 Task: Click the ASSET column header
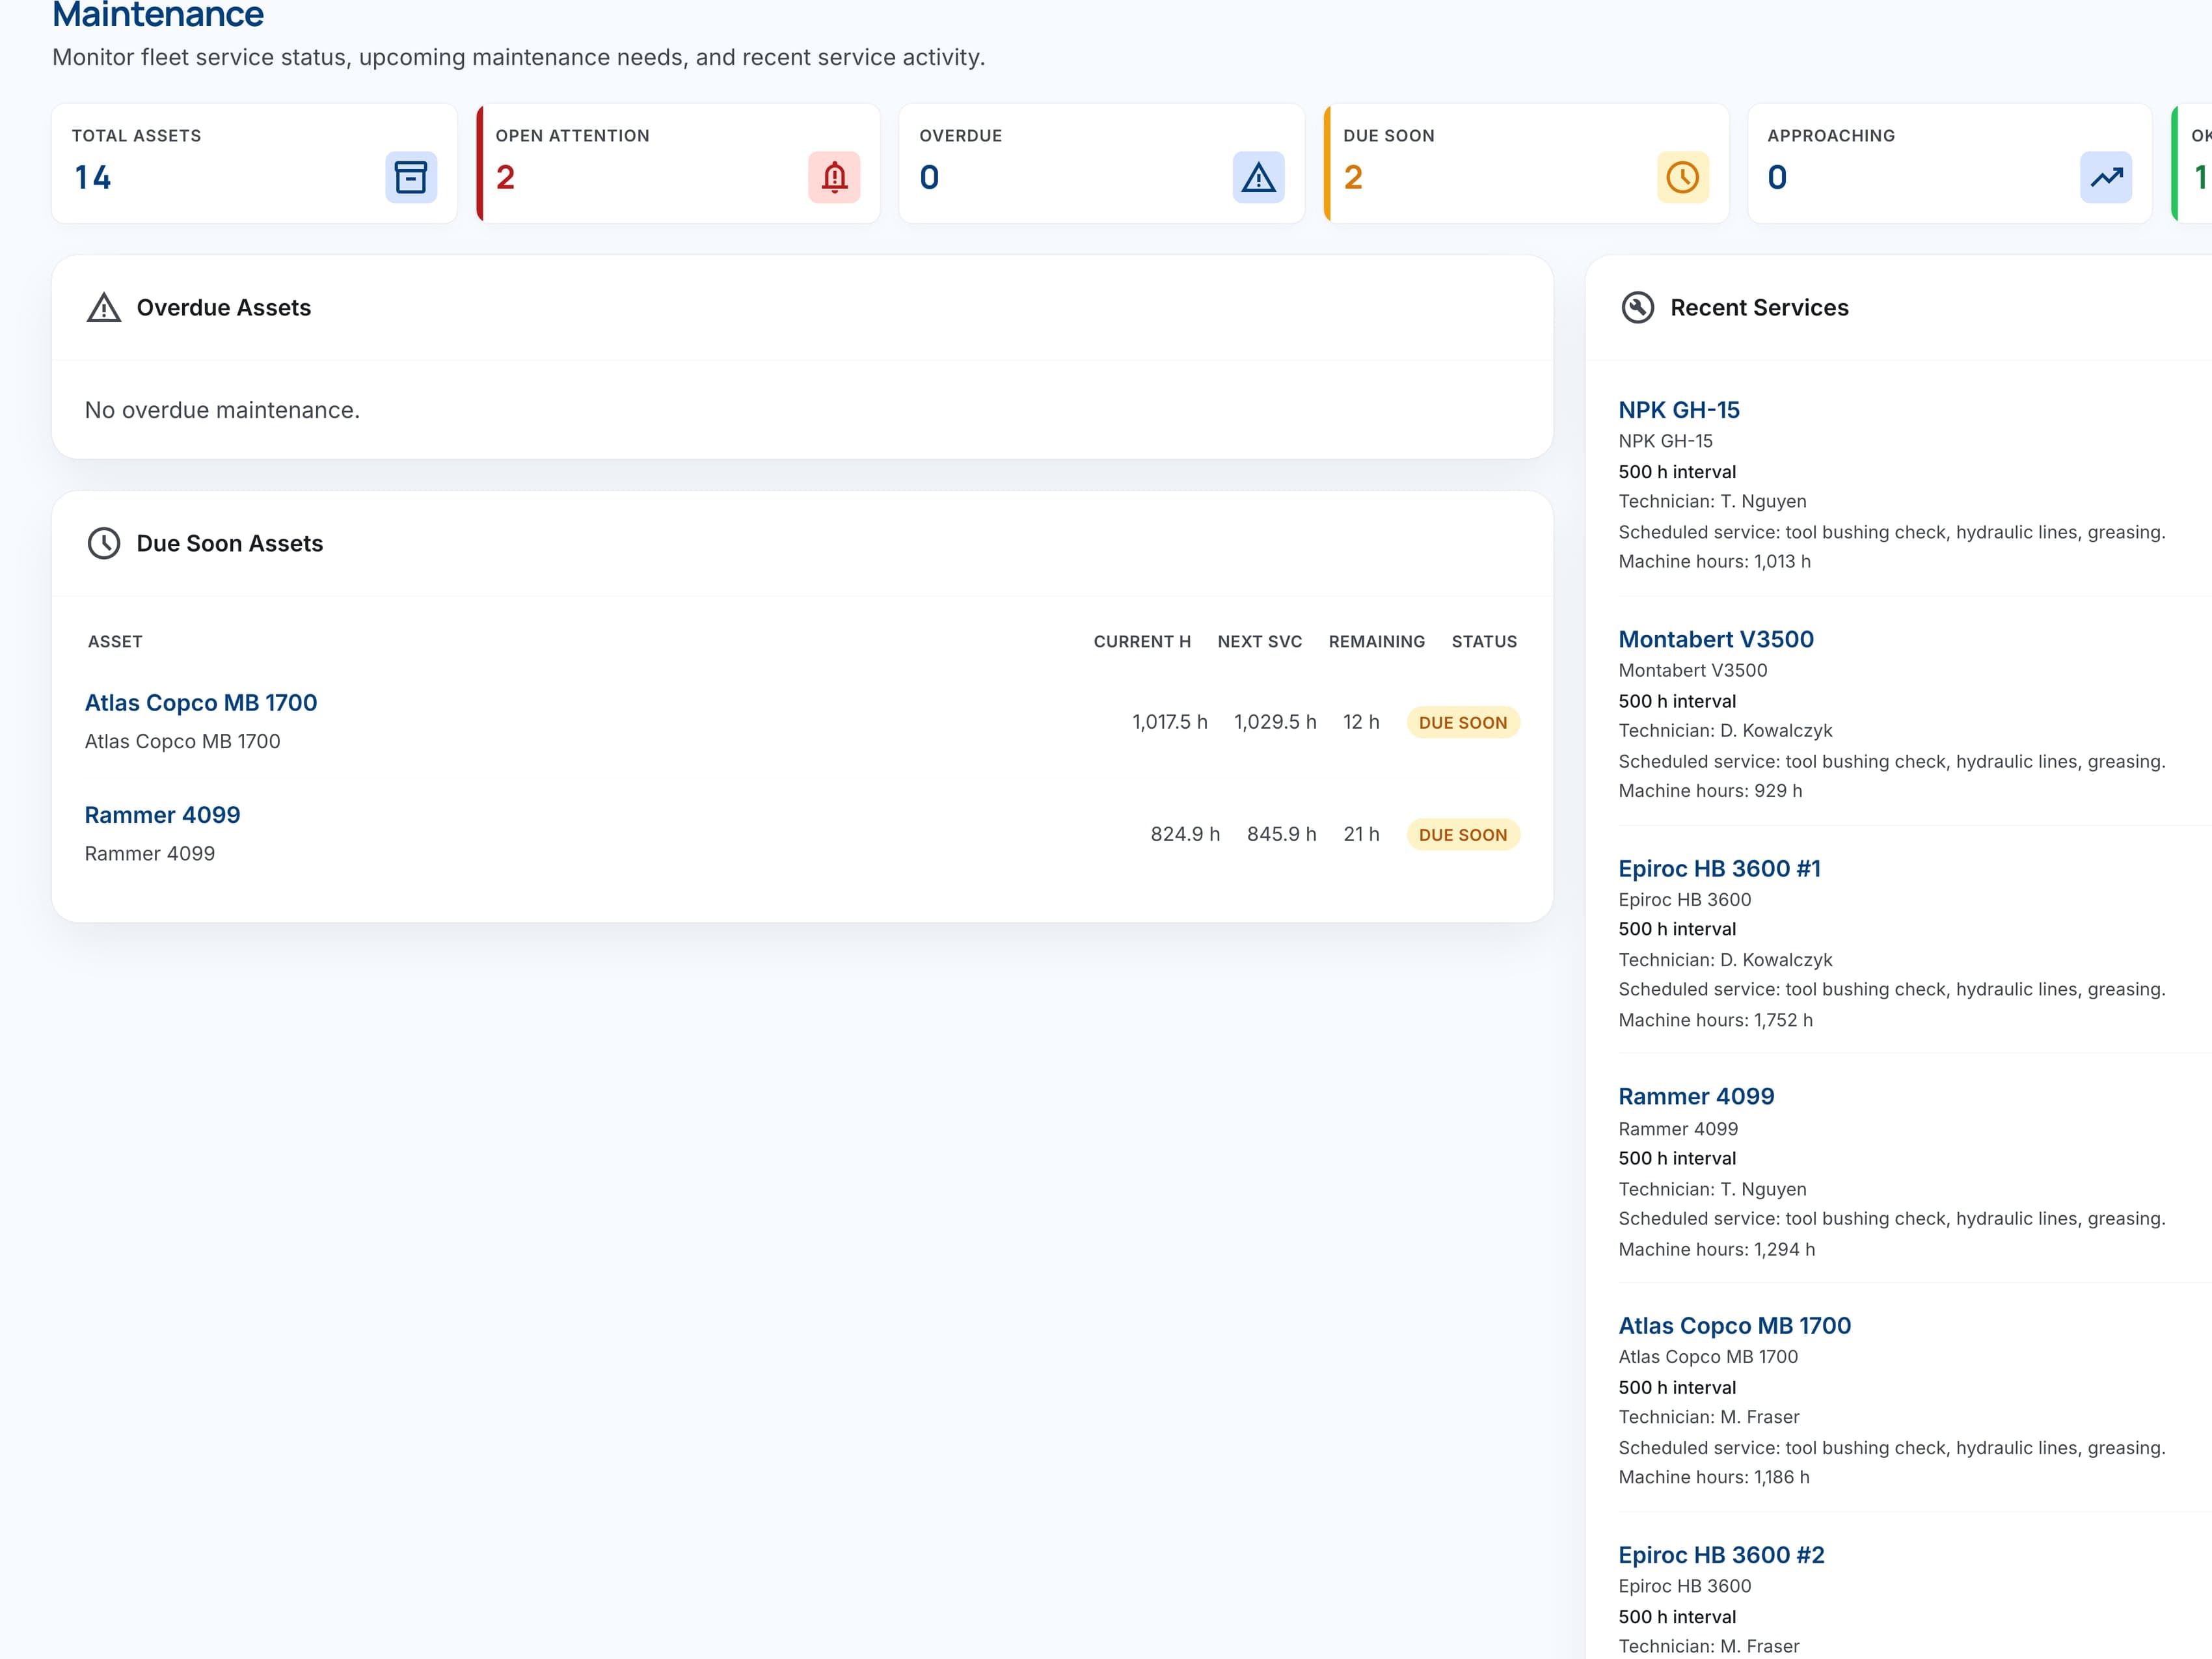(x=115, y=642)
